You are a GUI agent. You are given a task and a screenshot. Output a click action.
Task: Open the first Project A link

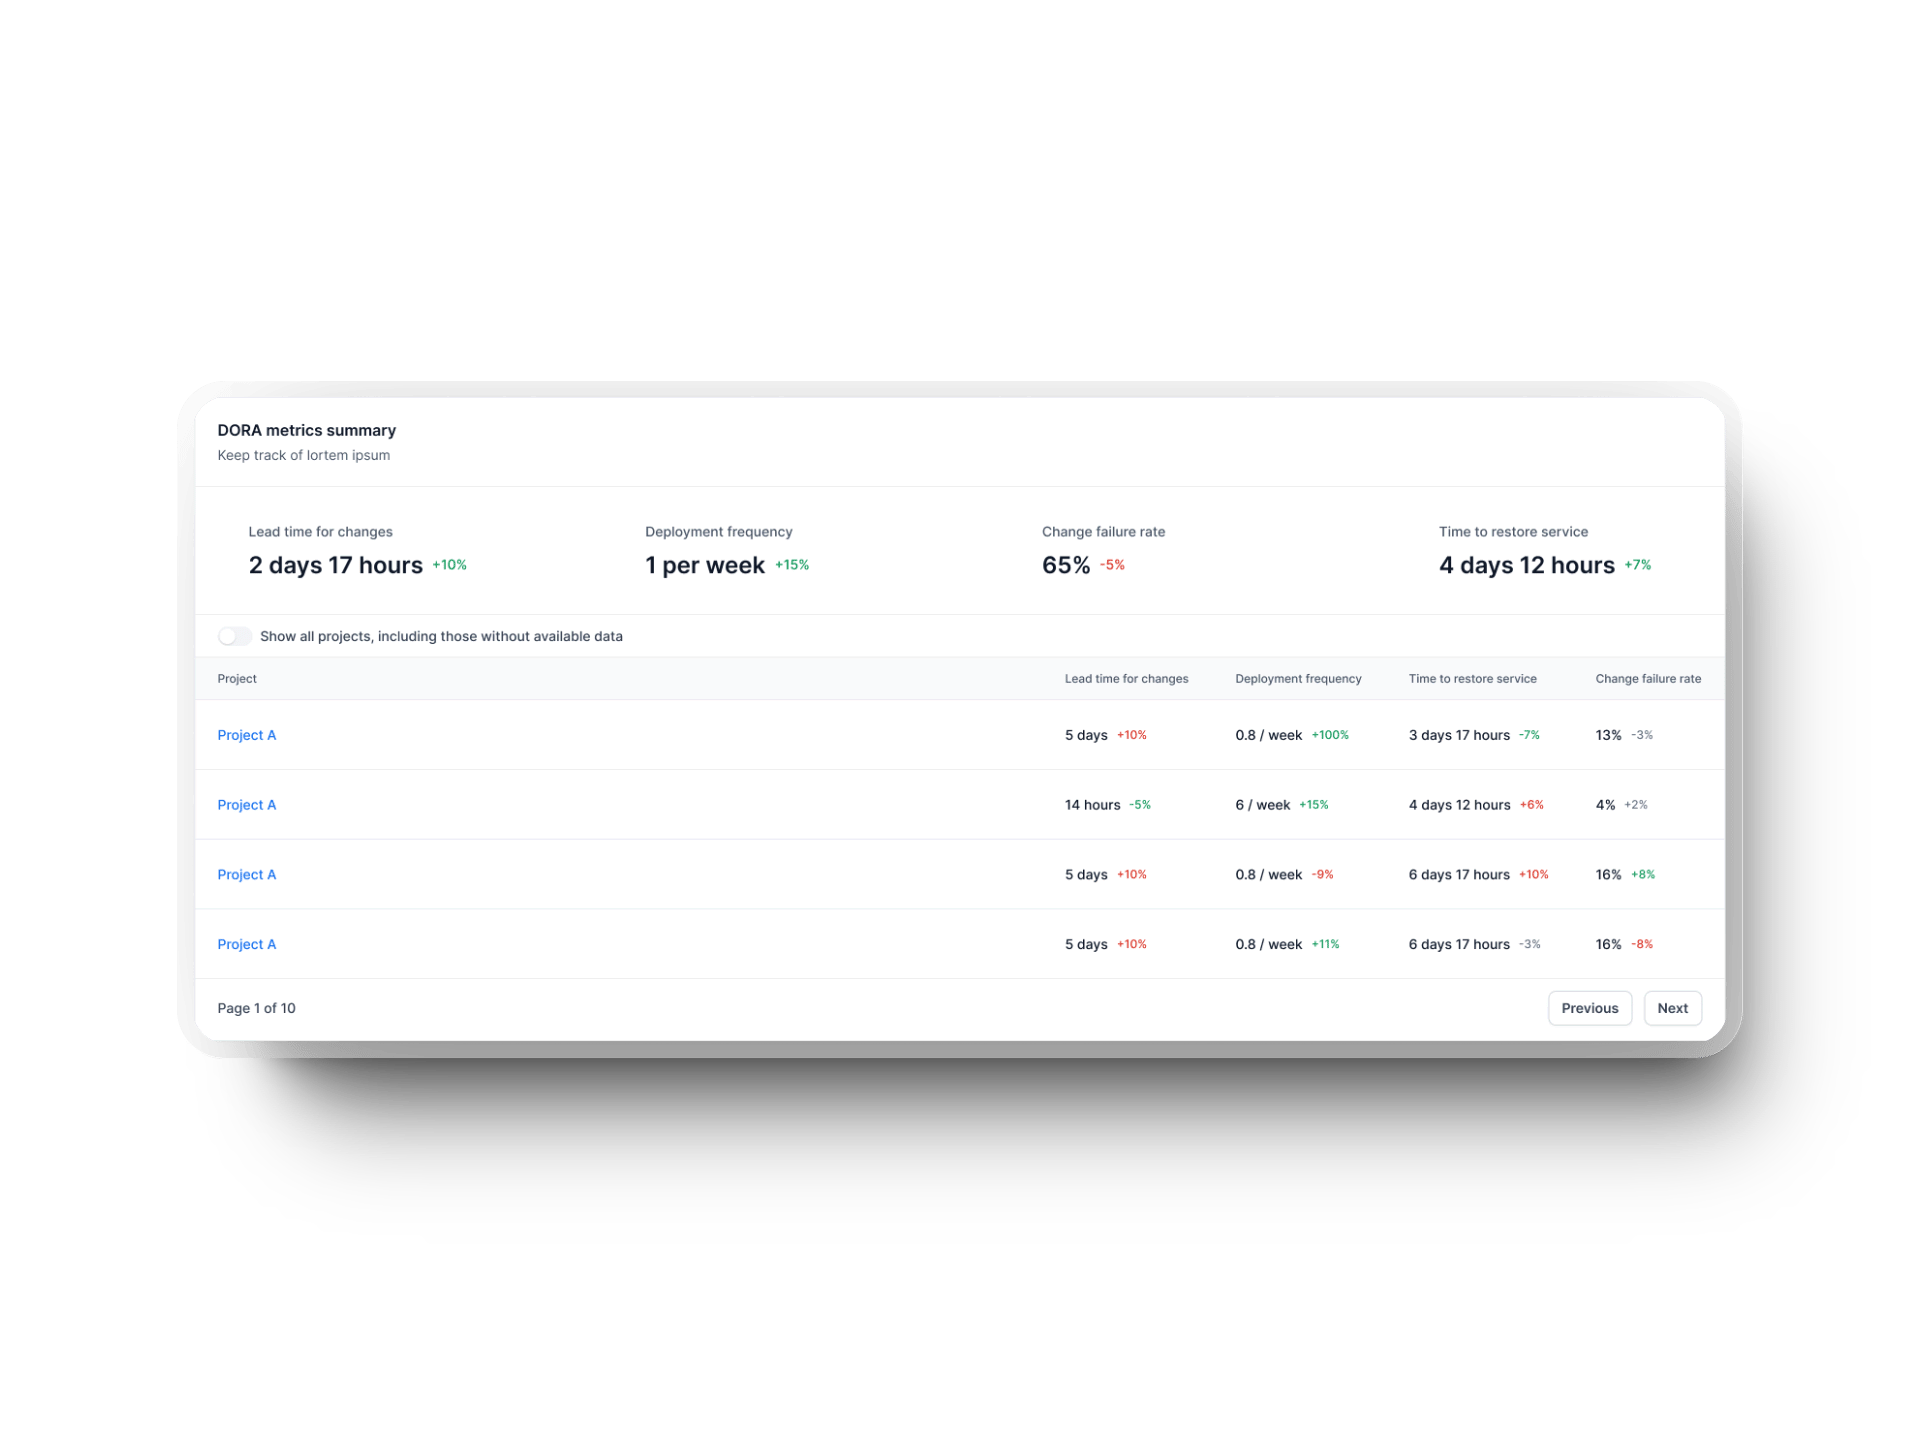(x=246, y=735)
